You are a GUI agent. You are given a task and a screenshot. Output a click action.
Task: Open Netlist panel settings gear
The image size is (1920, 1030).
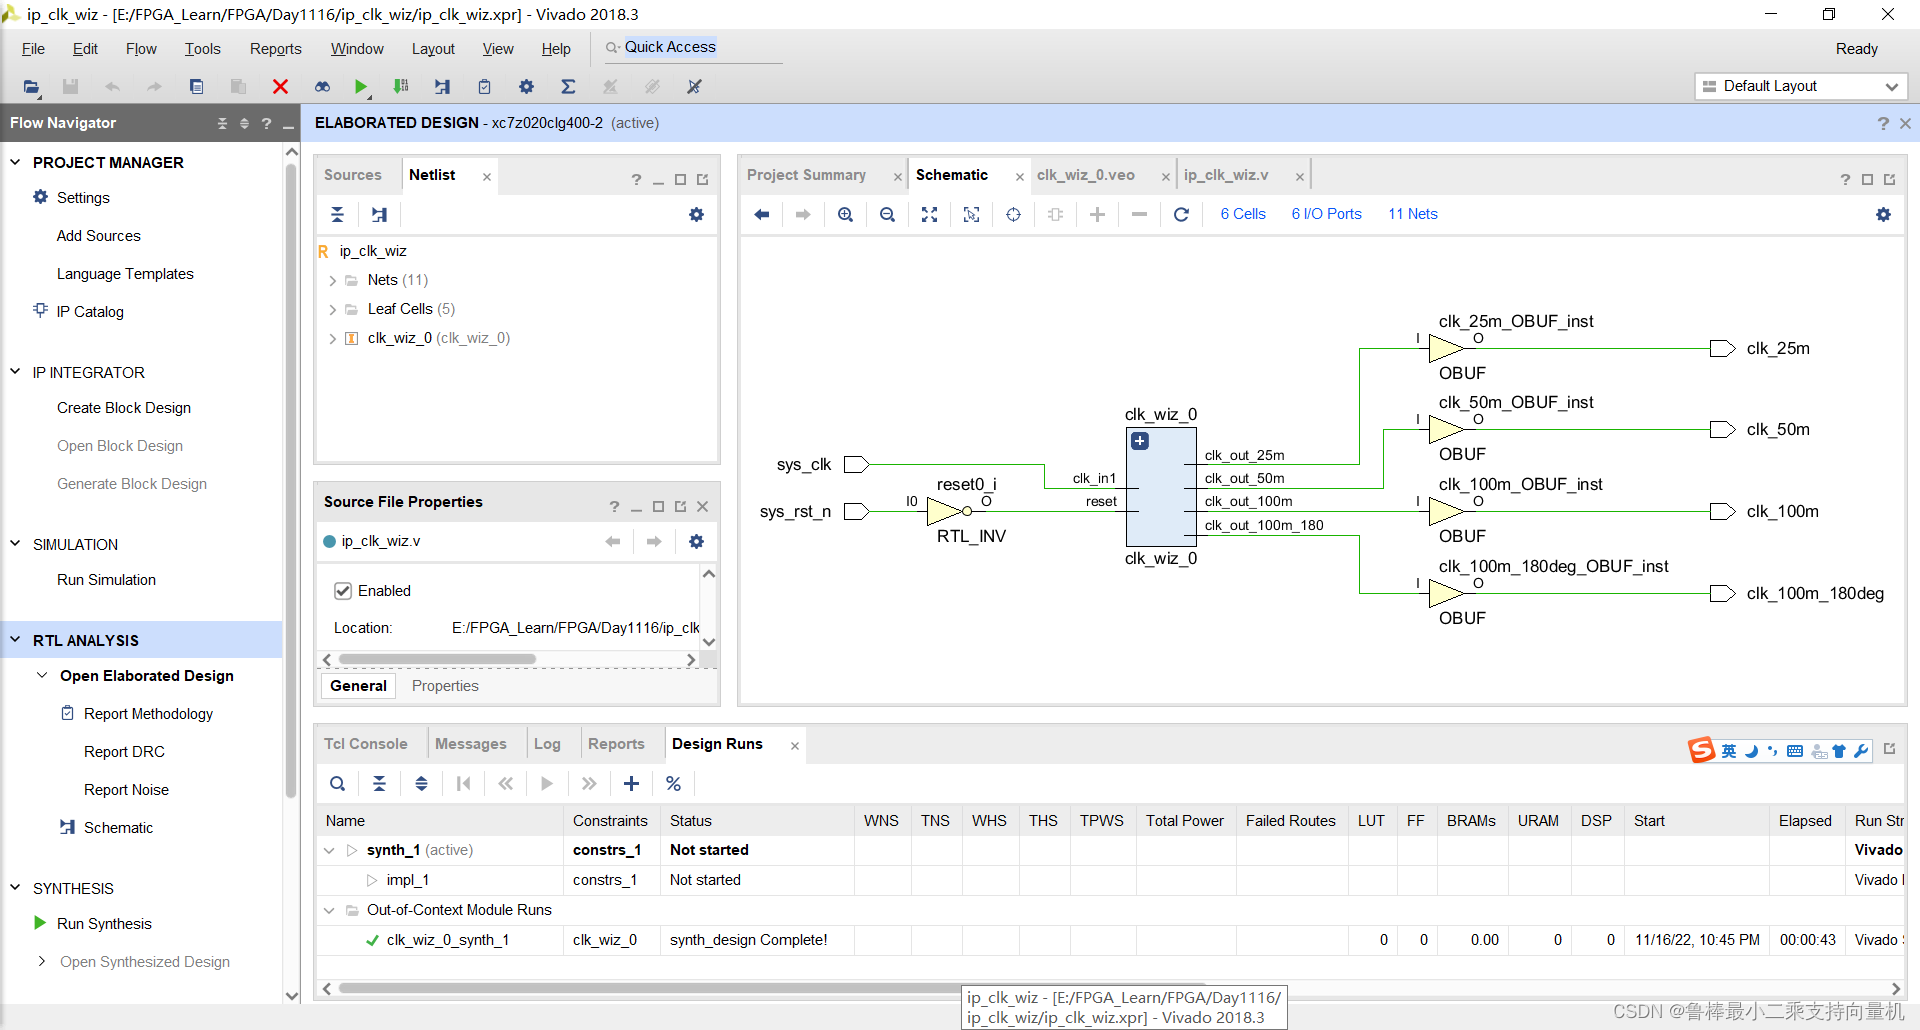[696, 214]
